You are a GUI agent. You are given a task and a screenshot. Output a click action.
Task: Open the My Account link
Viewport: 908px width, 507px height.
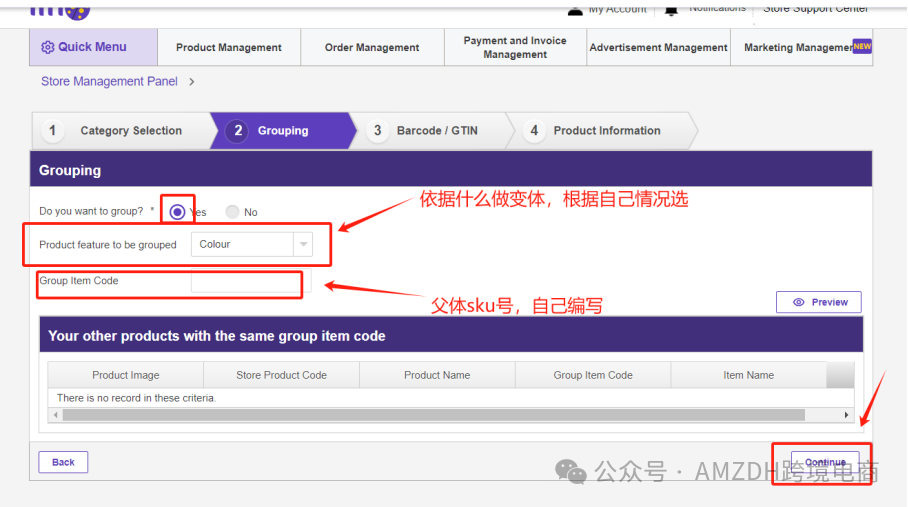[617, 9]
